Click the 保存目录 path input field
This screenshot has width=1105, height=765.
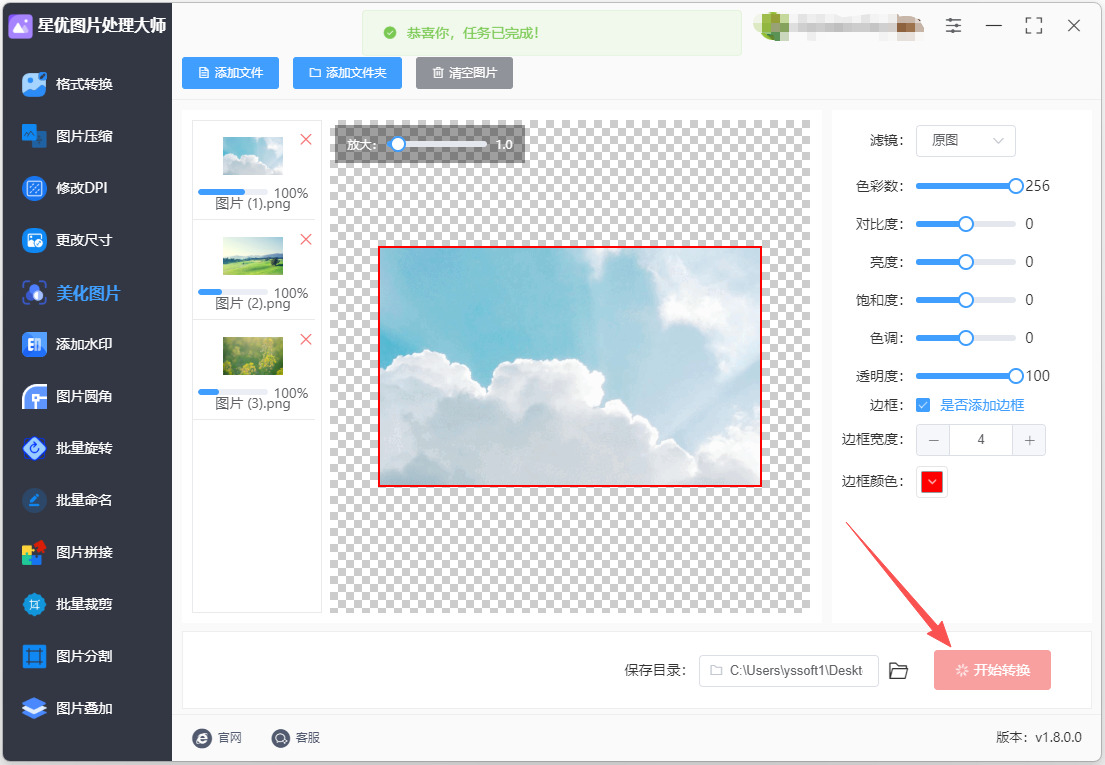pyautogui.click(x=789, y=671)
